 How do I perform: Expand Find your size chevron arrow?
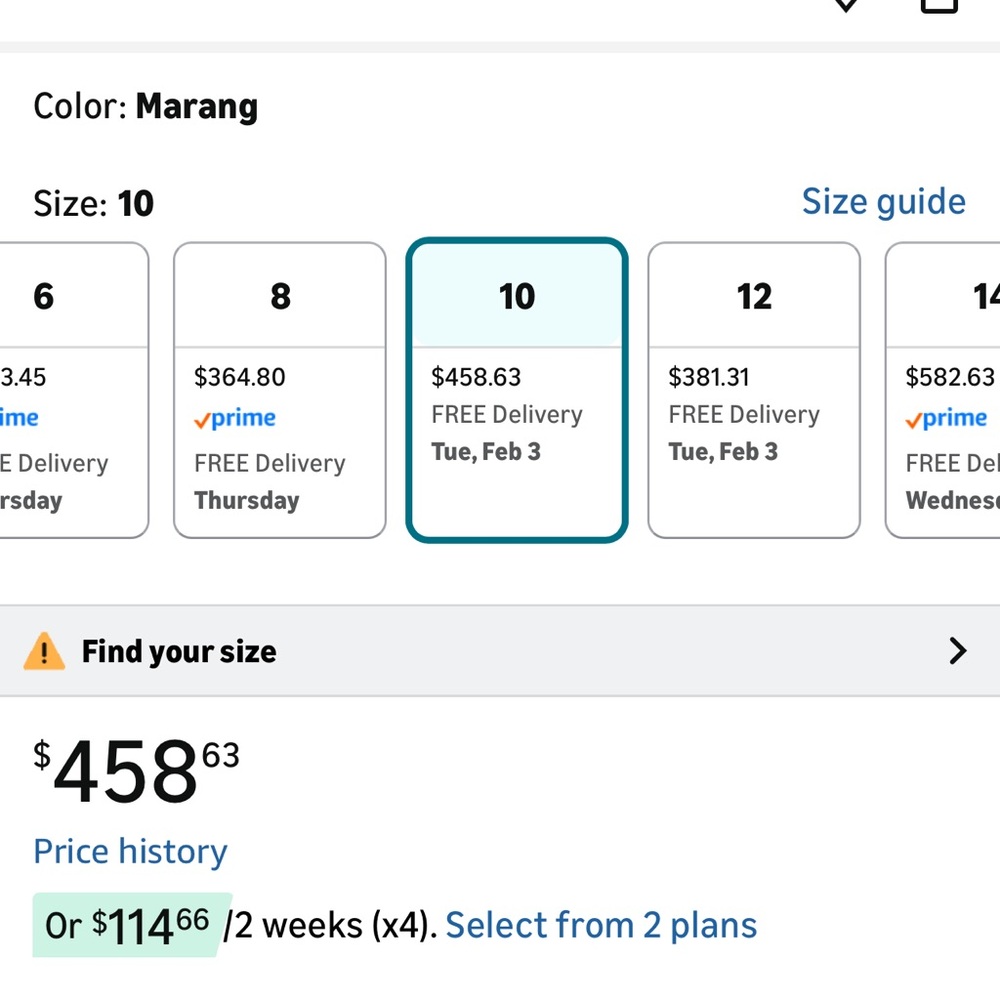click(x=957, y=651)
